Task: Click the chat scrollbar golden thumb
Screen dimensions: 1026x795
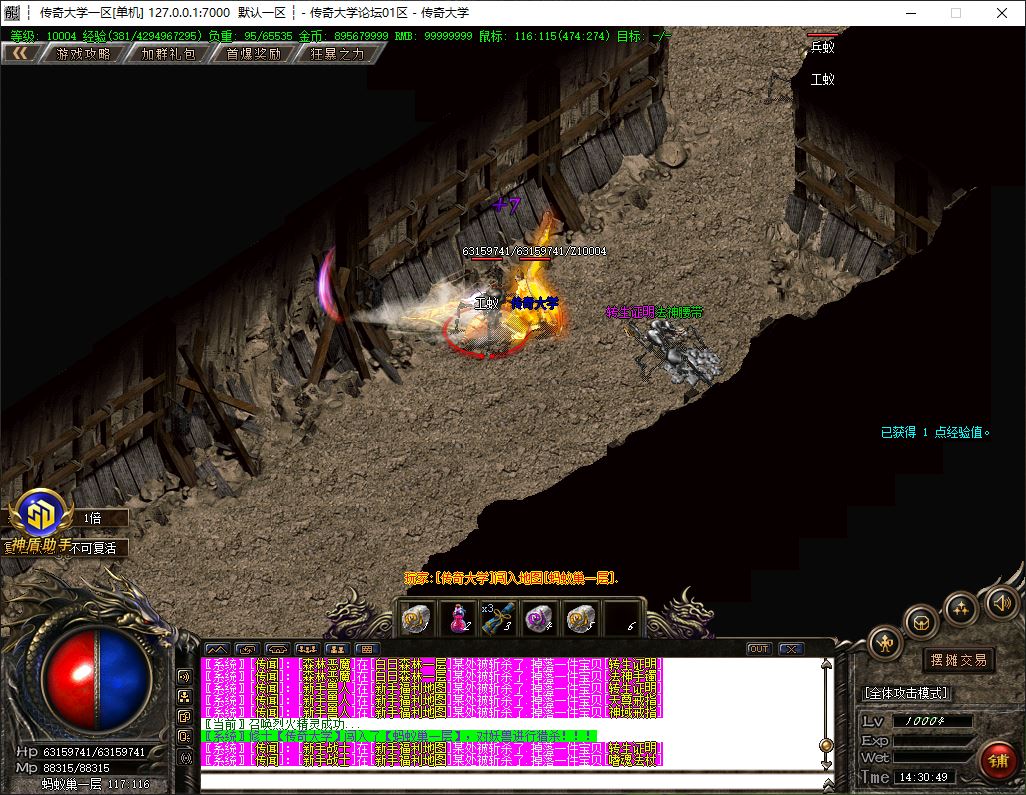Action: (826, 745)
